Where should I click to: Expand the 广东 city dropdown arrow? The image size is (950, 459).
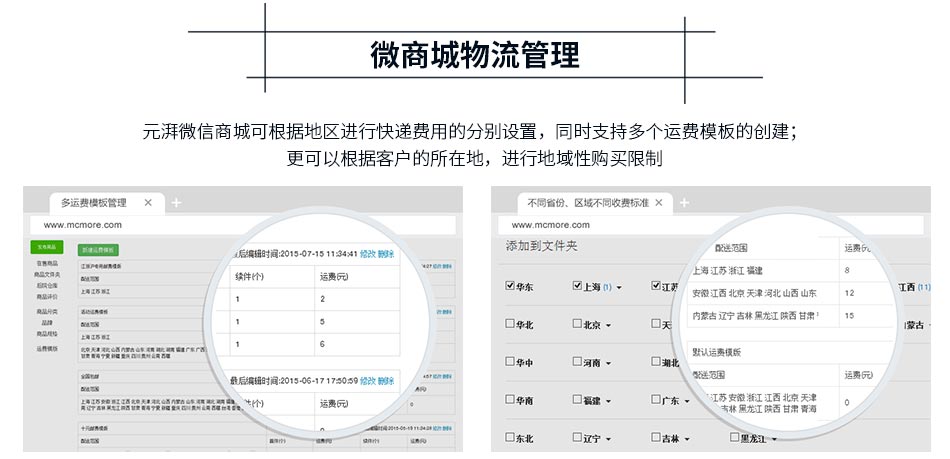[x=687, y=401]
